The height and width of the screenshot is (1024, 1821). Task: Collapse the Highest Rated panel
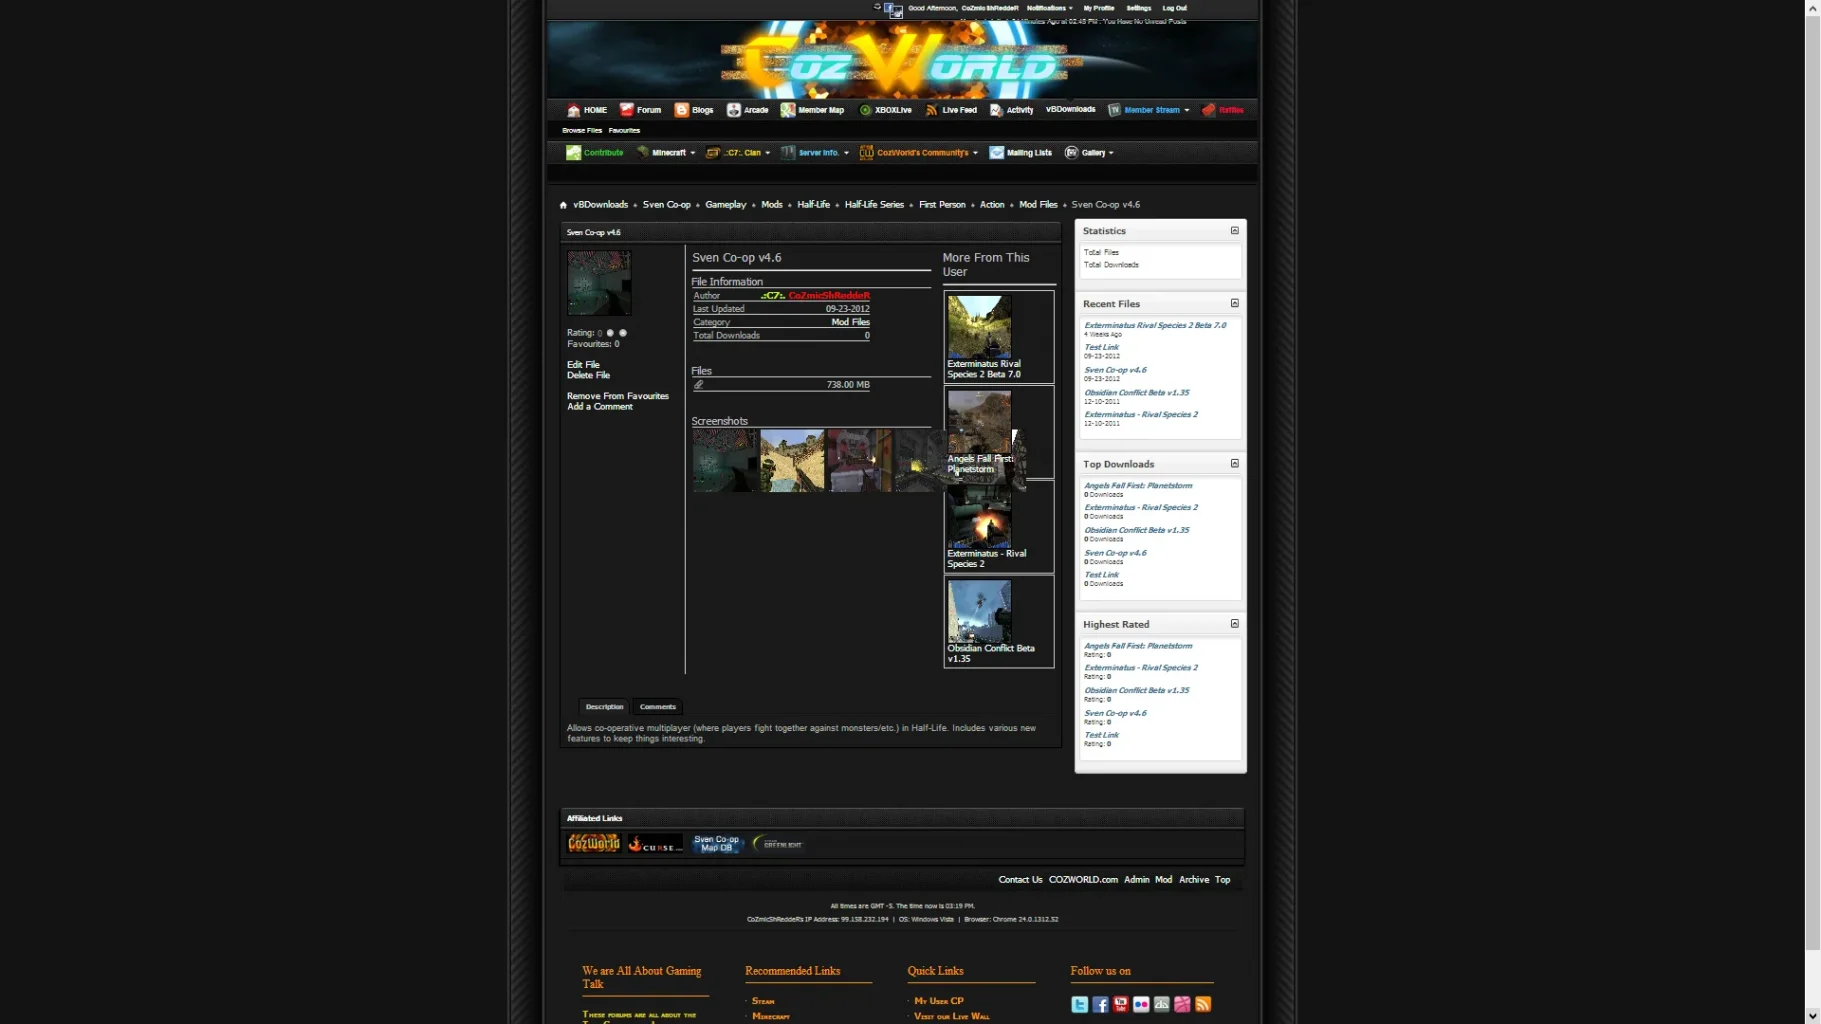(x=1234, y=624)
